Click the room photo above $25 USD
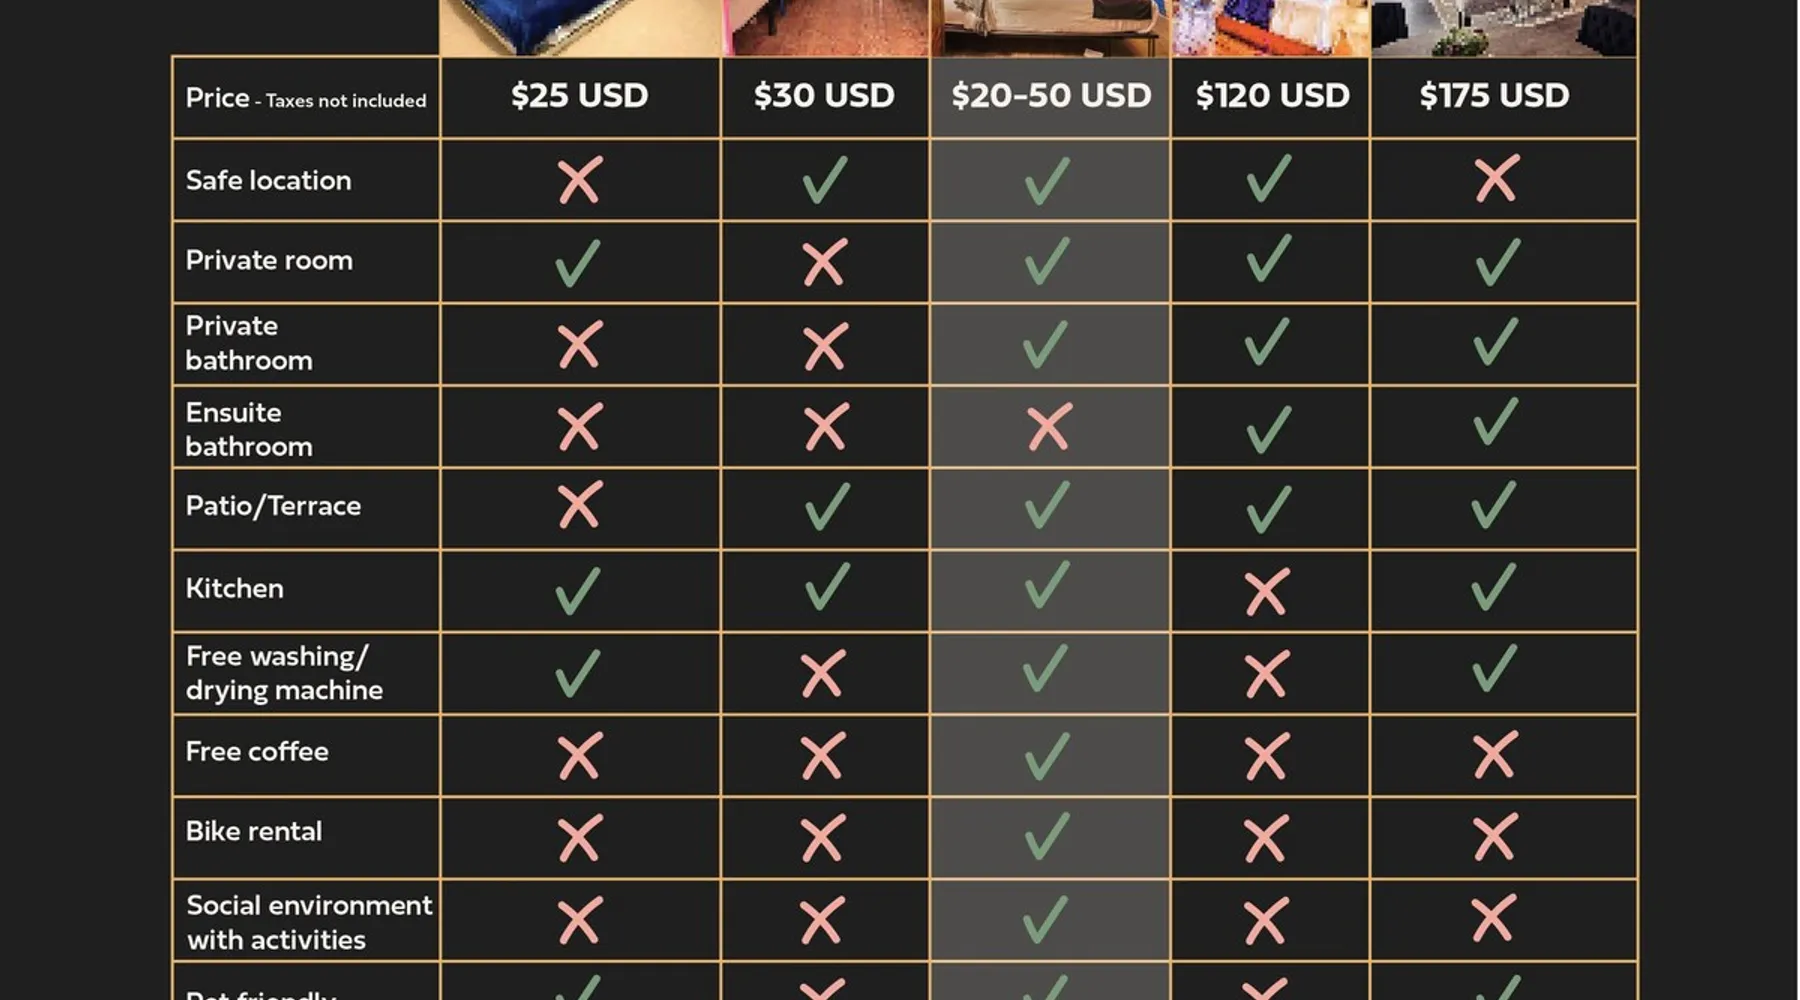The height and width of the screenshot is (1000, 1800). (x=580, y=27)
